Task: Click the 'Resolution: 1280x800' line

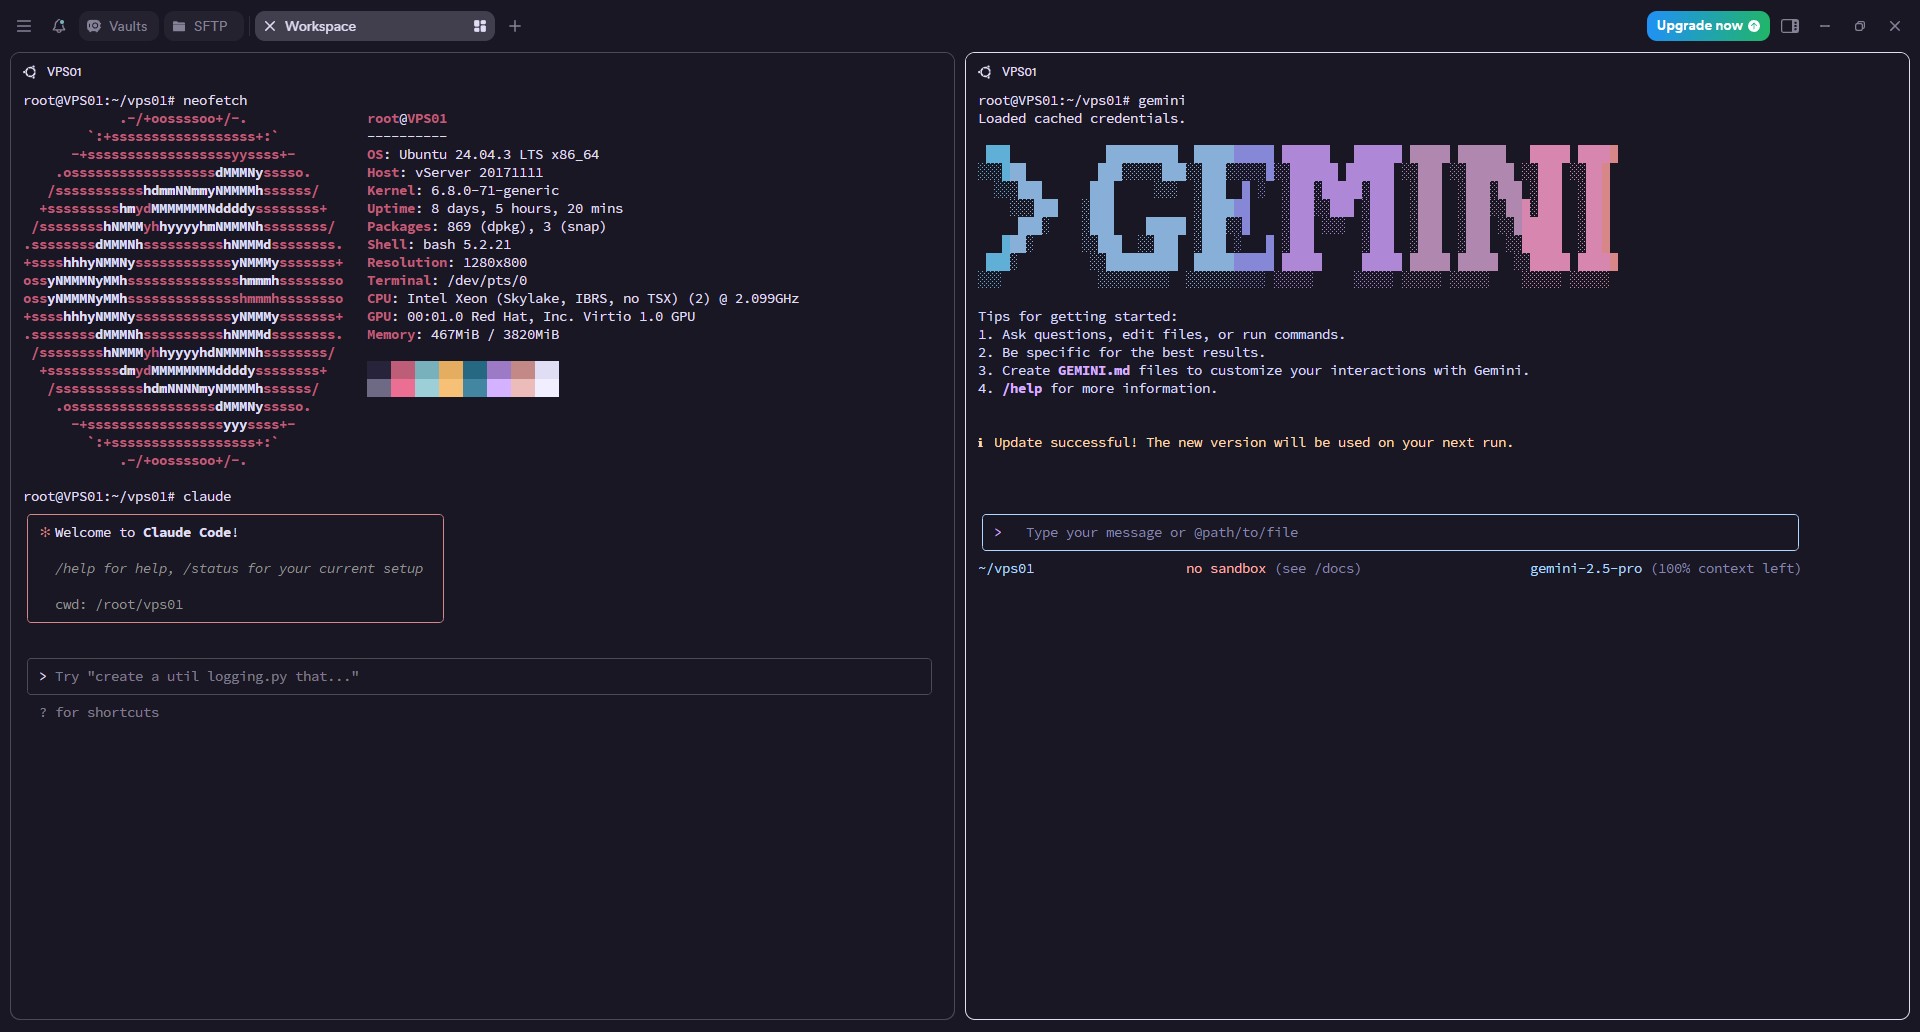Action: [x=447, y=262]
